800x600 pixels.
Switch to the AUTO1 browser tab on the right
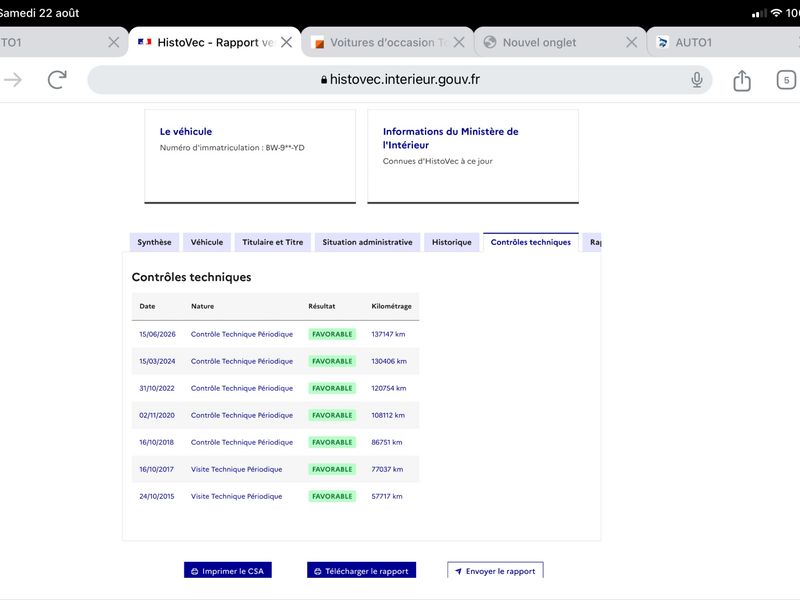(x=724, y=42)
